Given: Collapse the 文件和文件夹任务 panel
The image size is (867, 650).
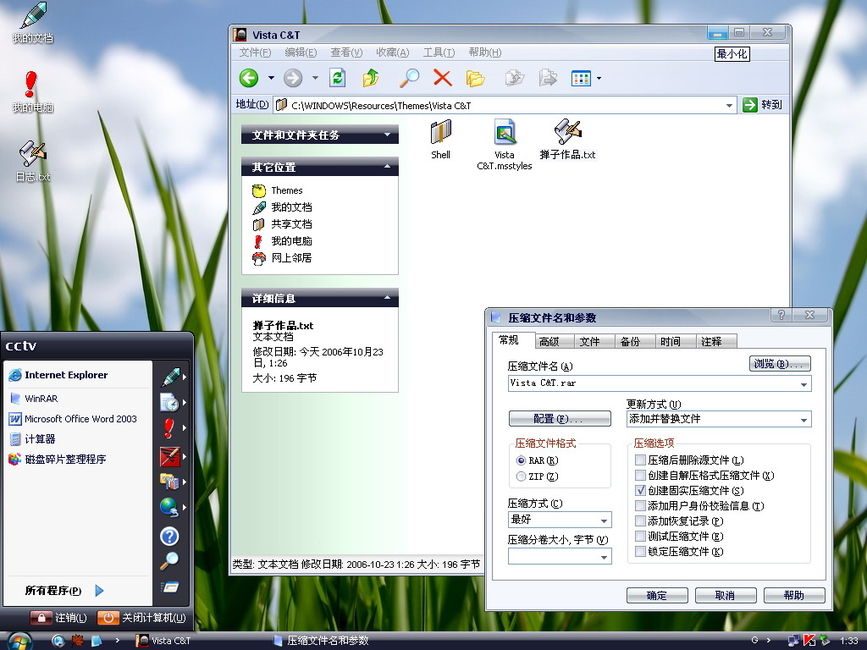Looking at the screenshot, I should [387, 134].
